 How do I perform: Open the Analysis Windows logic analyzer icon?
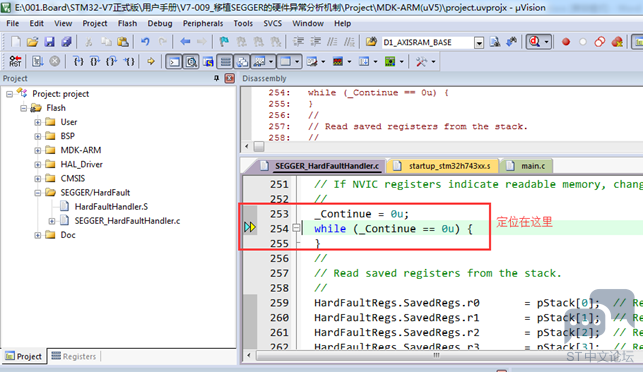[338, 62]
